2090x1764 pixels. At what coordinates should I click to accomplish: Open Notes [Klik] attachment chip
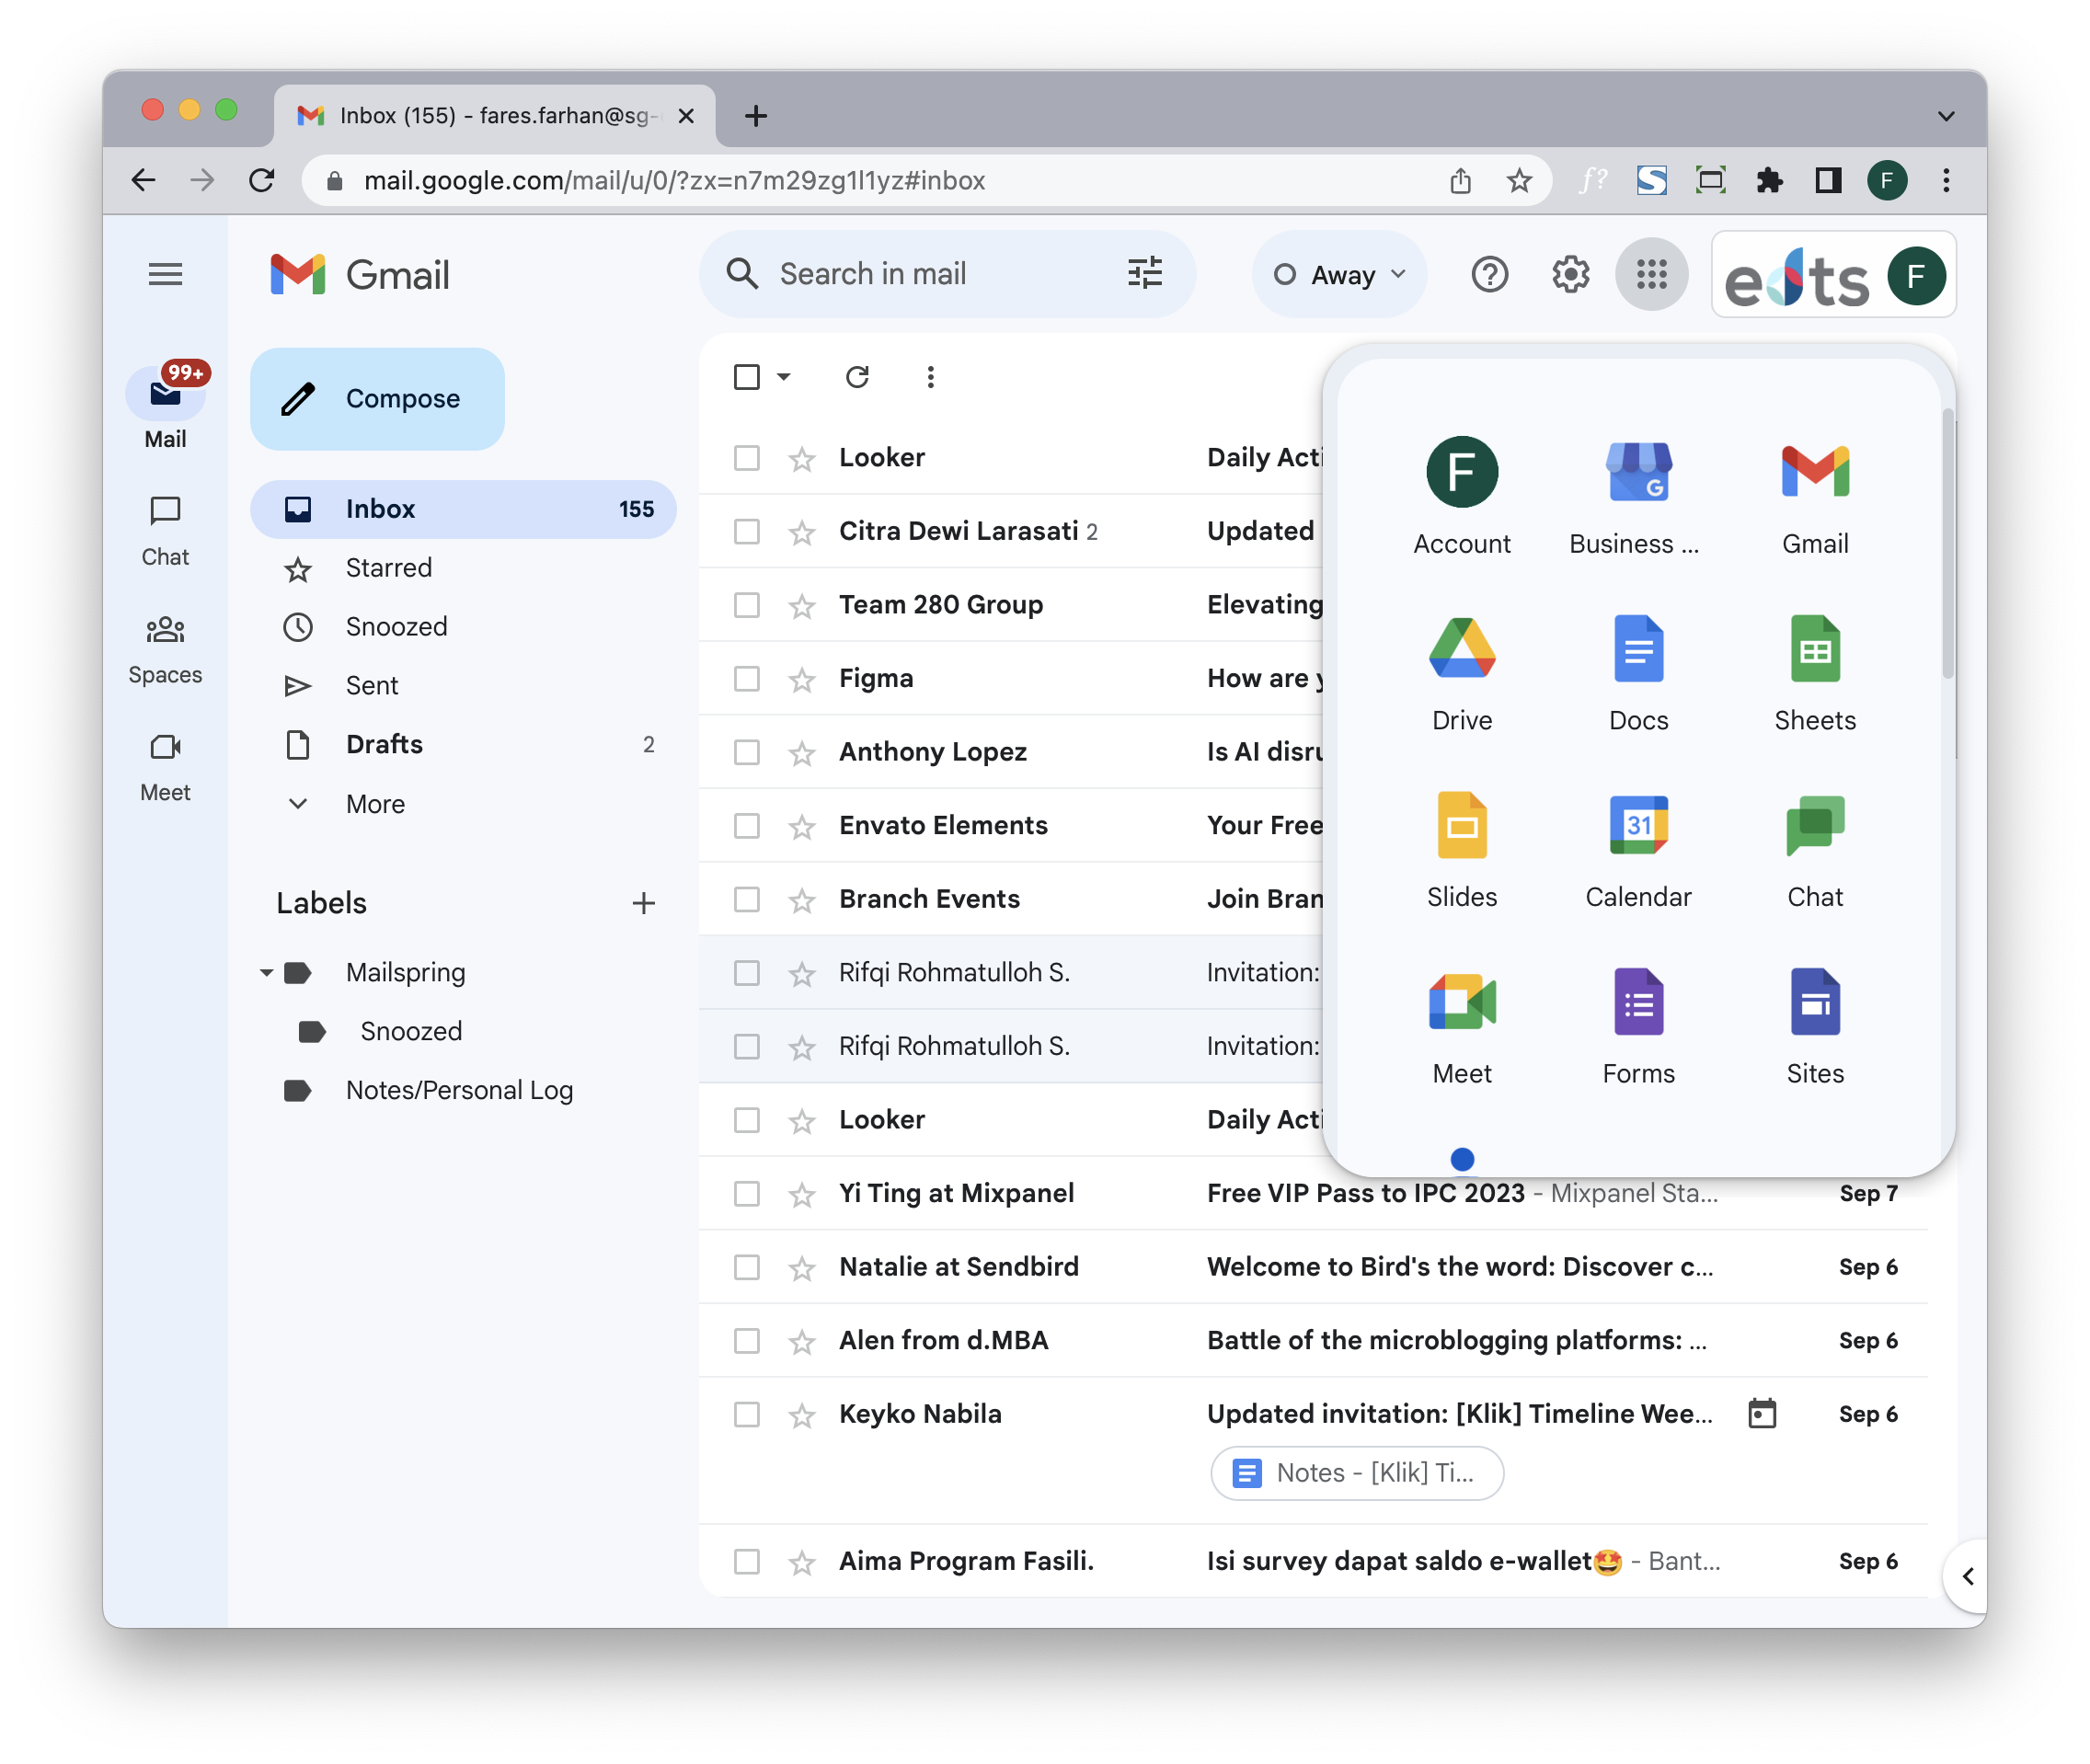(1356, 1473)
